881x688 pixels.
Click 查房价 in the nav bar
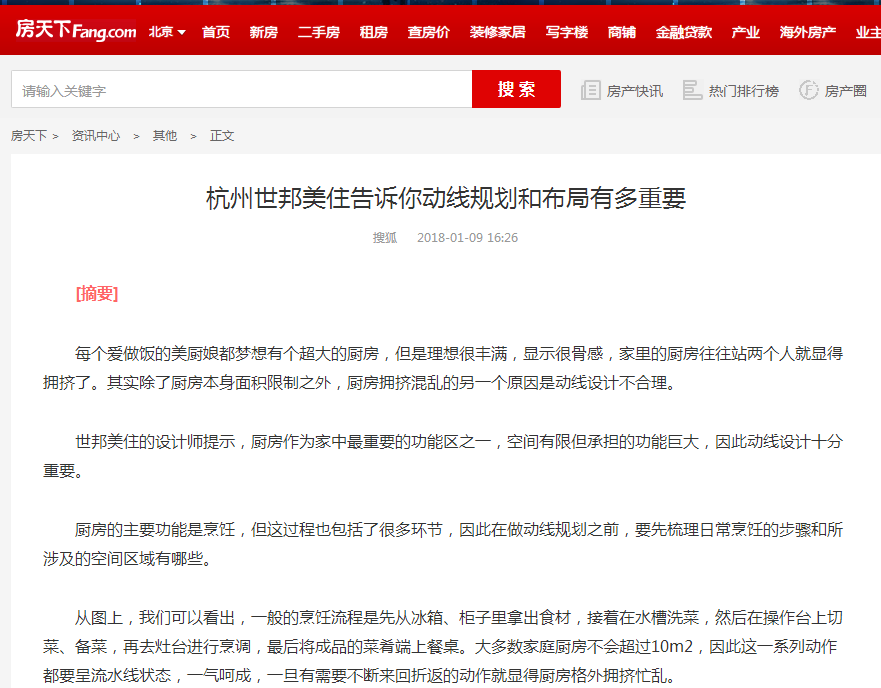[429, 32]
